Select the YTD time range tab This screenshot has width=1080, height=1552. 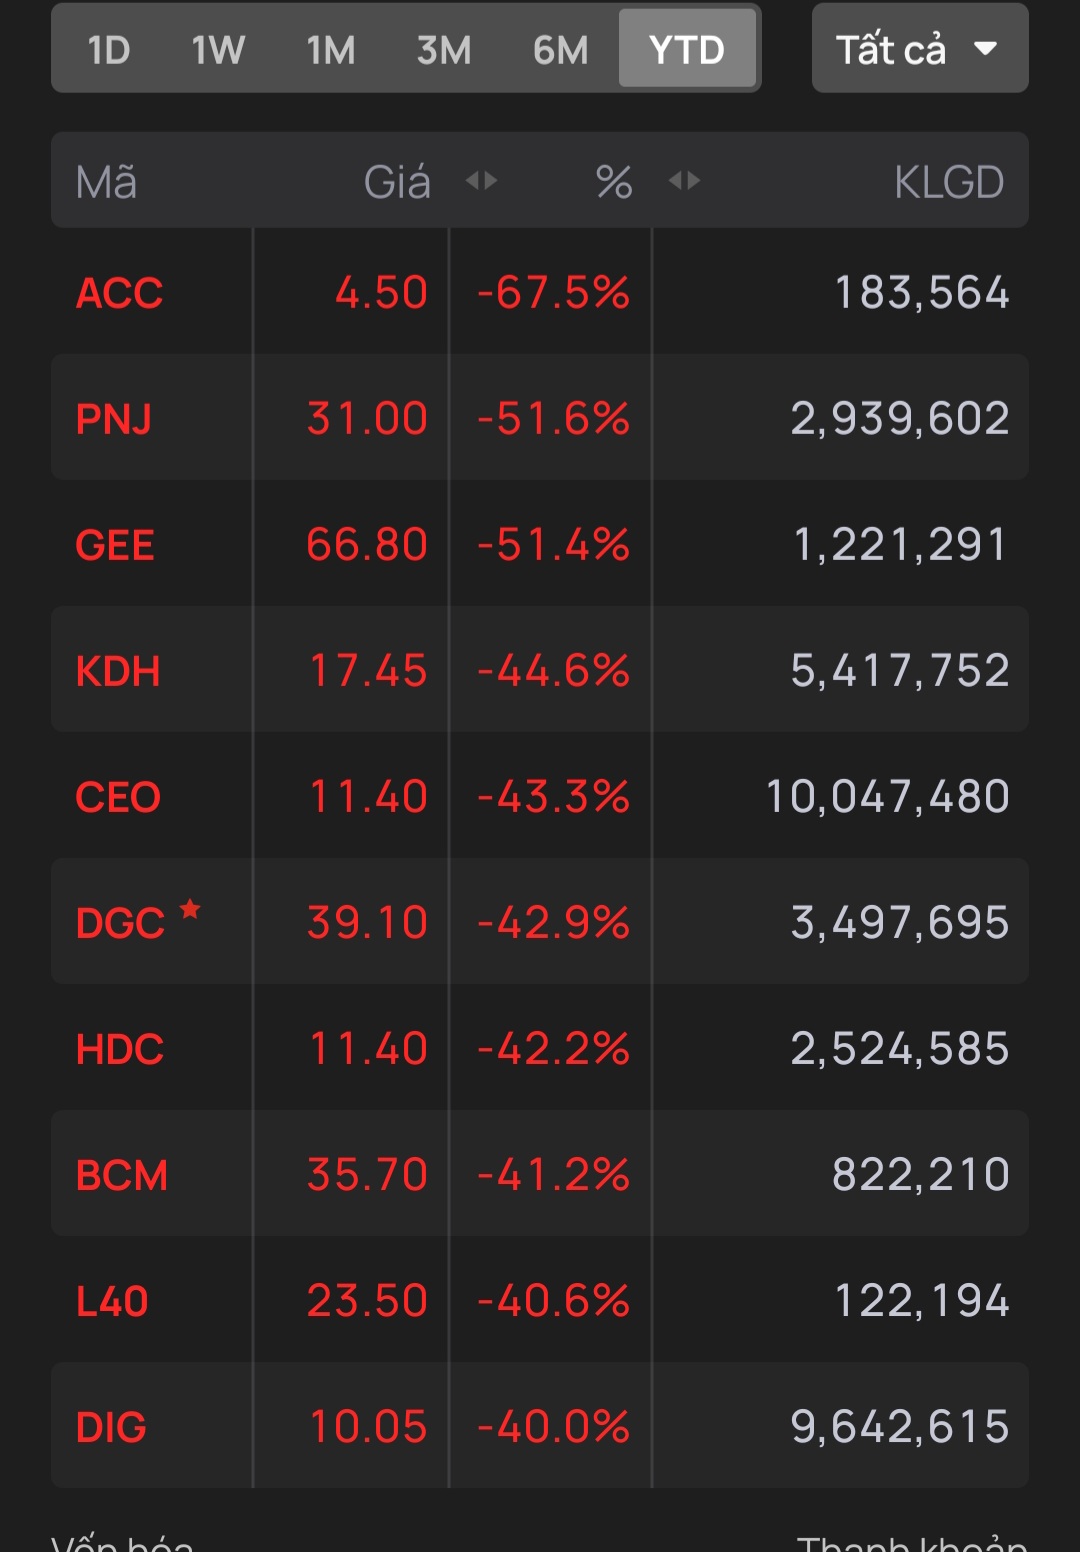[687, 49]
